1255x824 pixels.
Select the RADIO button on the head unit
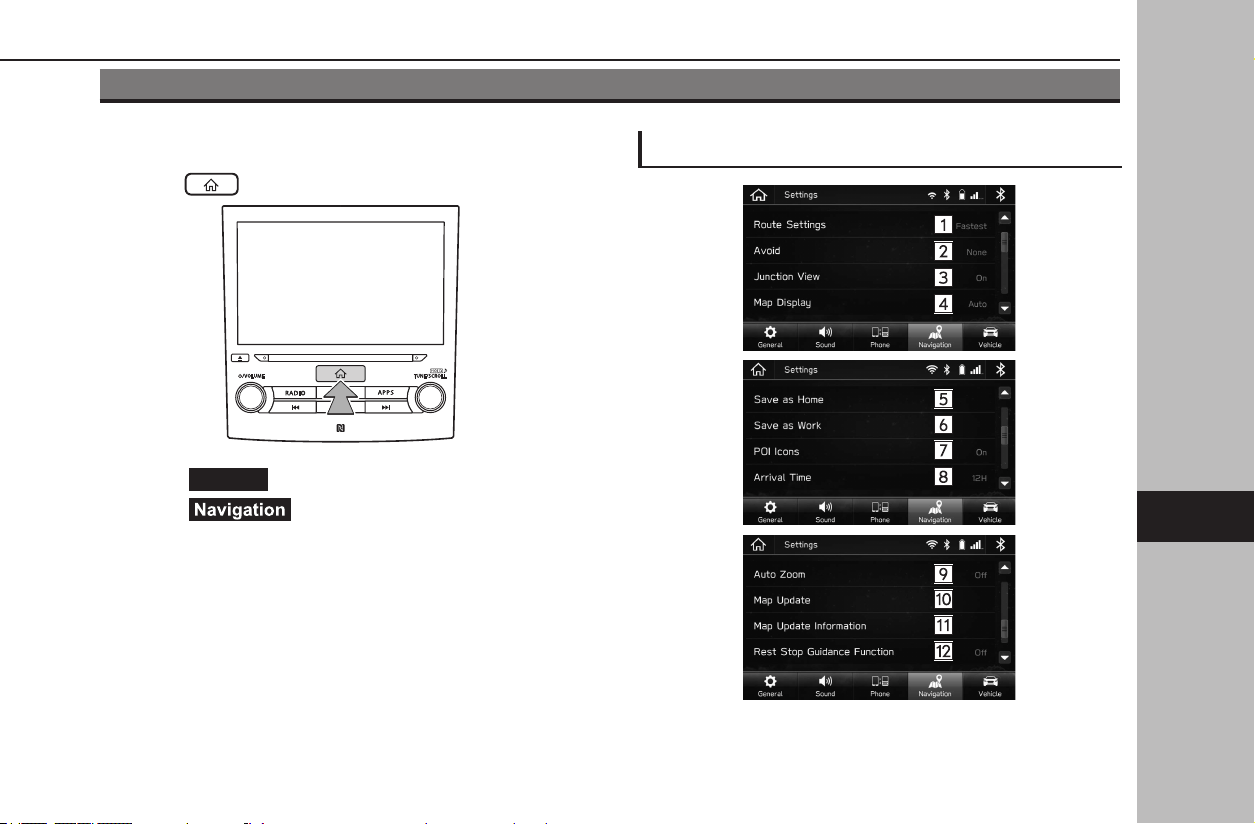(294, 393)
